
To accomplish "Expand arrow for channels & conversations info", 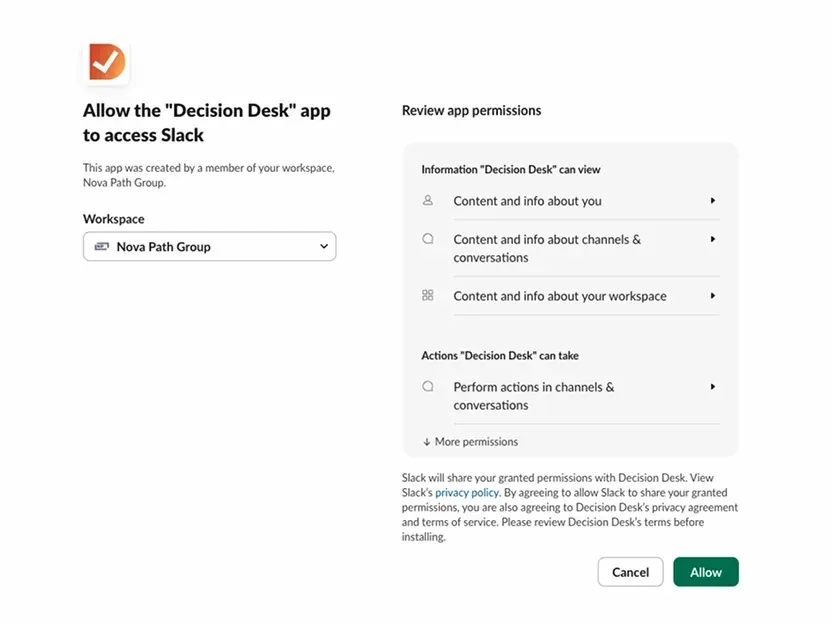I will click(713, 239).
